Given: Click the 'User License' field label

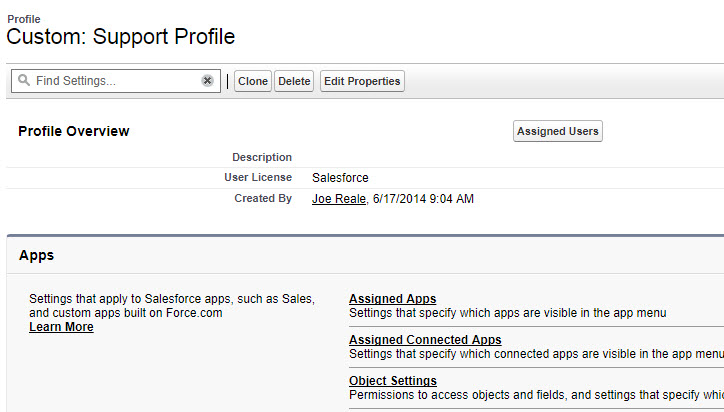Looking at the screenshot, I should click(x=258, y=177).
